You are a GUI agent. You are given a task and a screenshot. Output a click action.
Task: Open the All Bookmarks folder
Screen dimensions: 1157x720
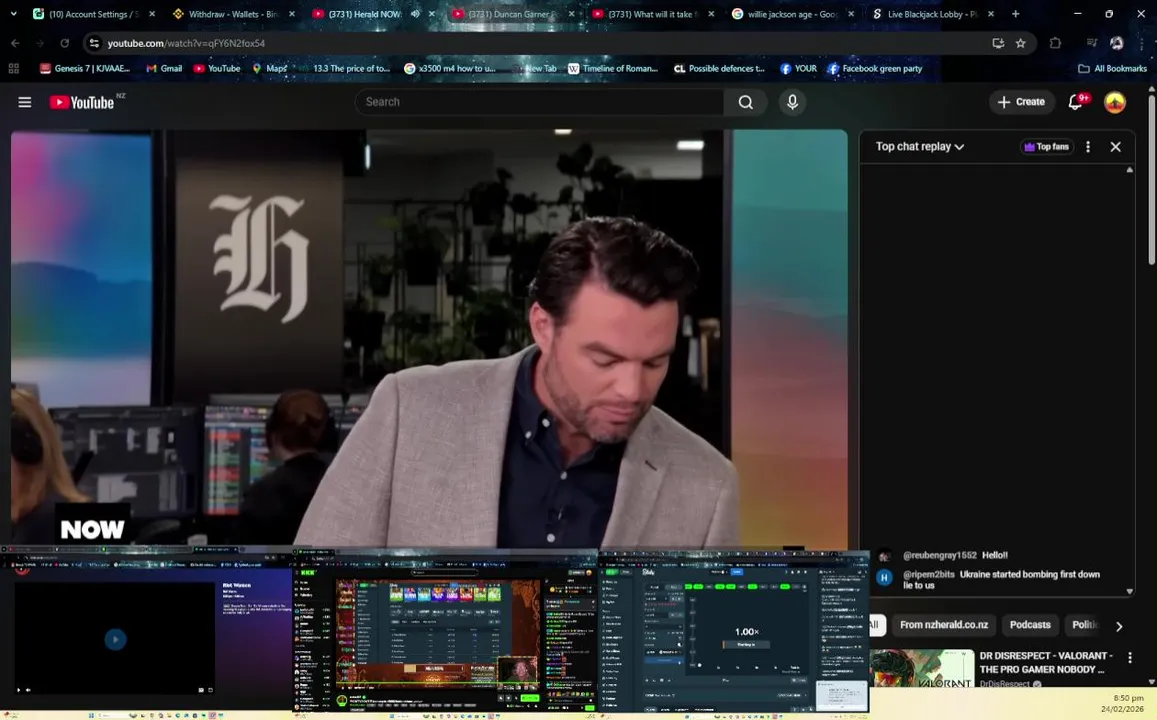(x=1113, y=69)
